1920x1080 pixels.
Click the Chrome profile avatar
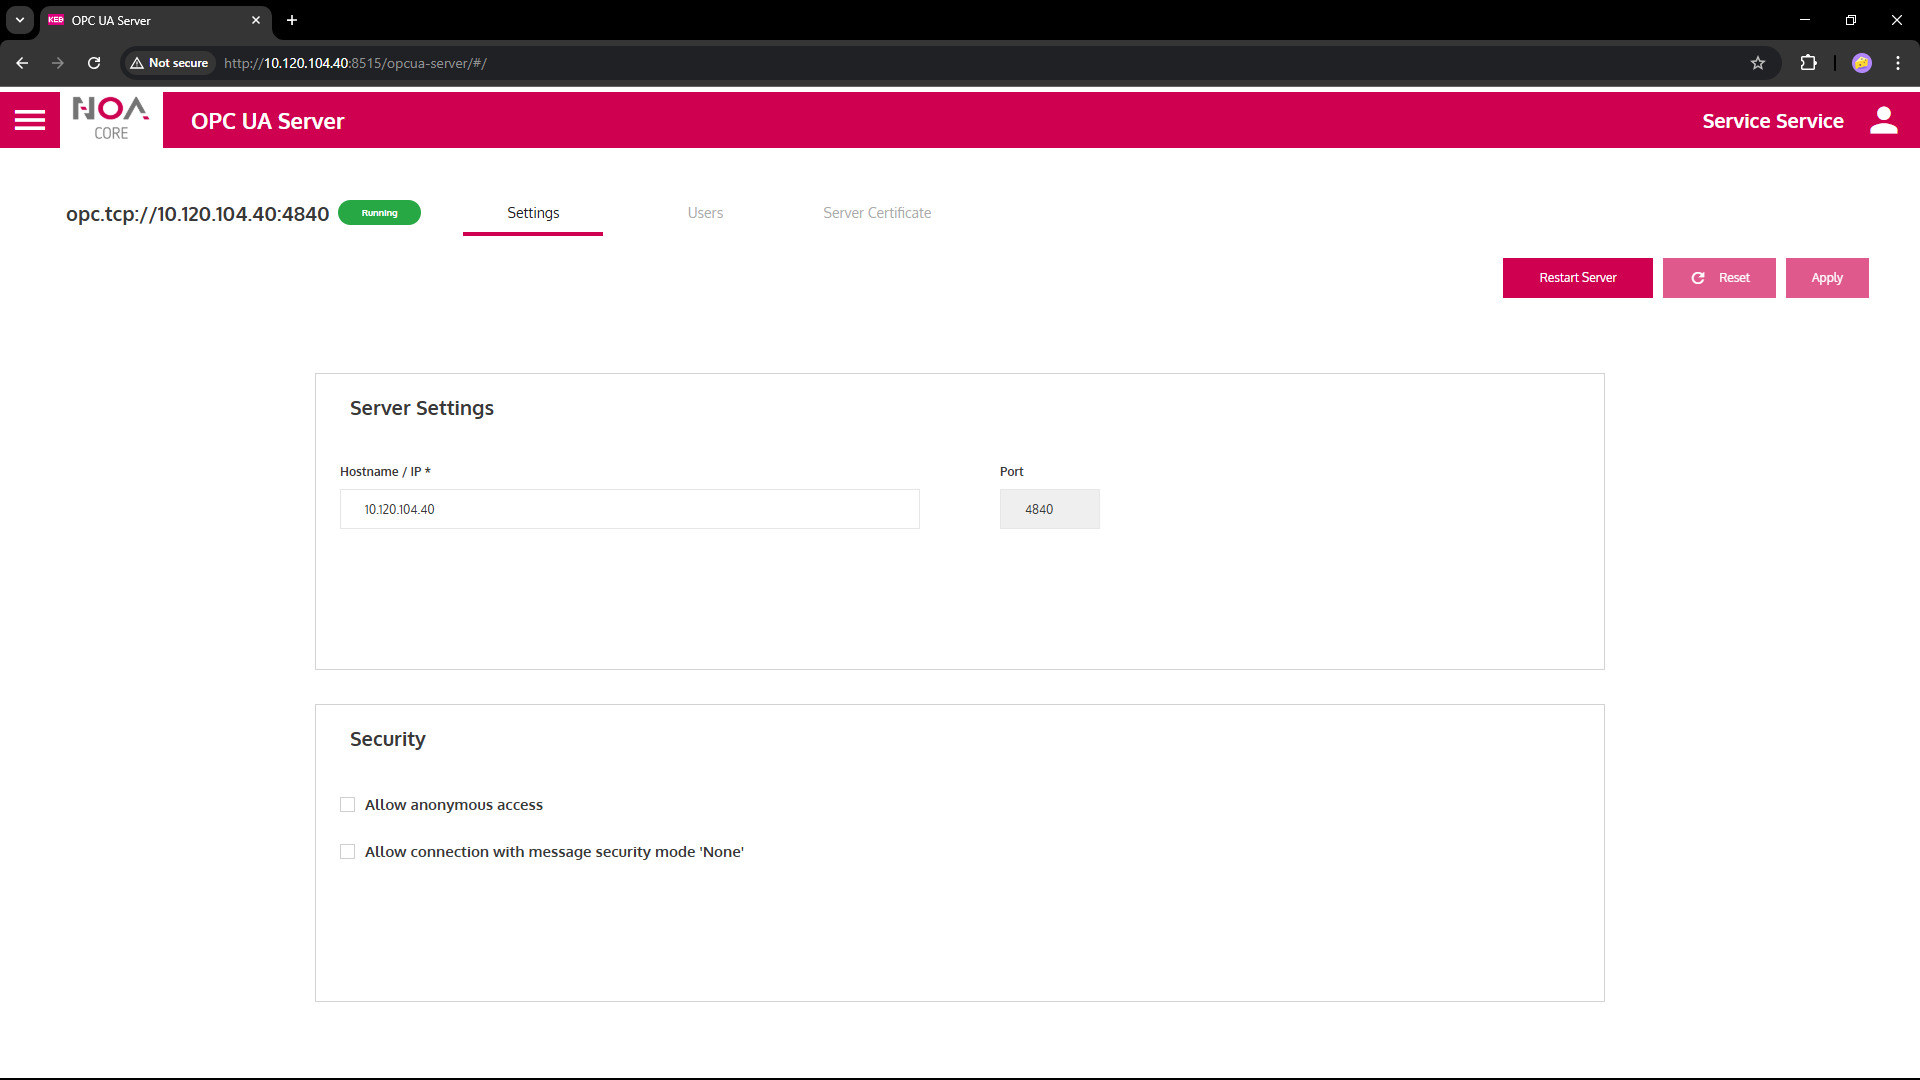[1861, 63]
